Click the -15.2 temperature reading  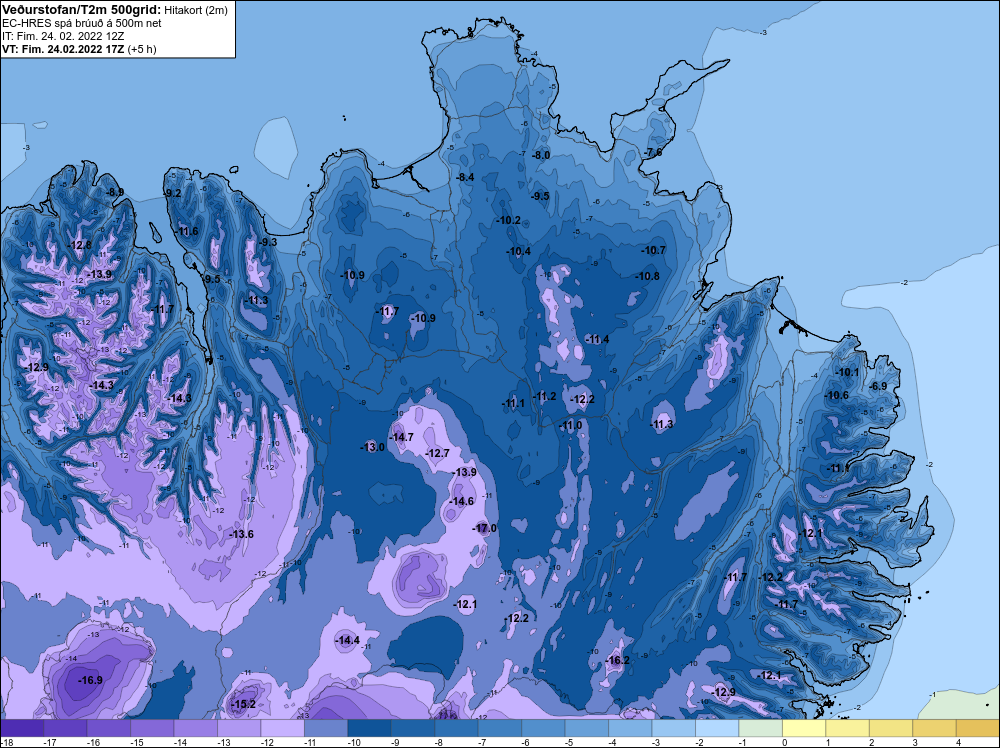[x=243, y=704]
